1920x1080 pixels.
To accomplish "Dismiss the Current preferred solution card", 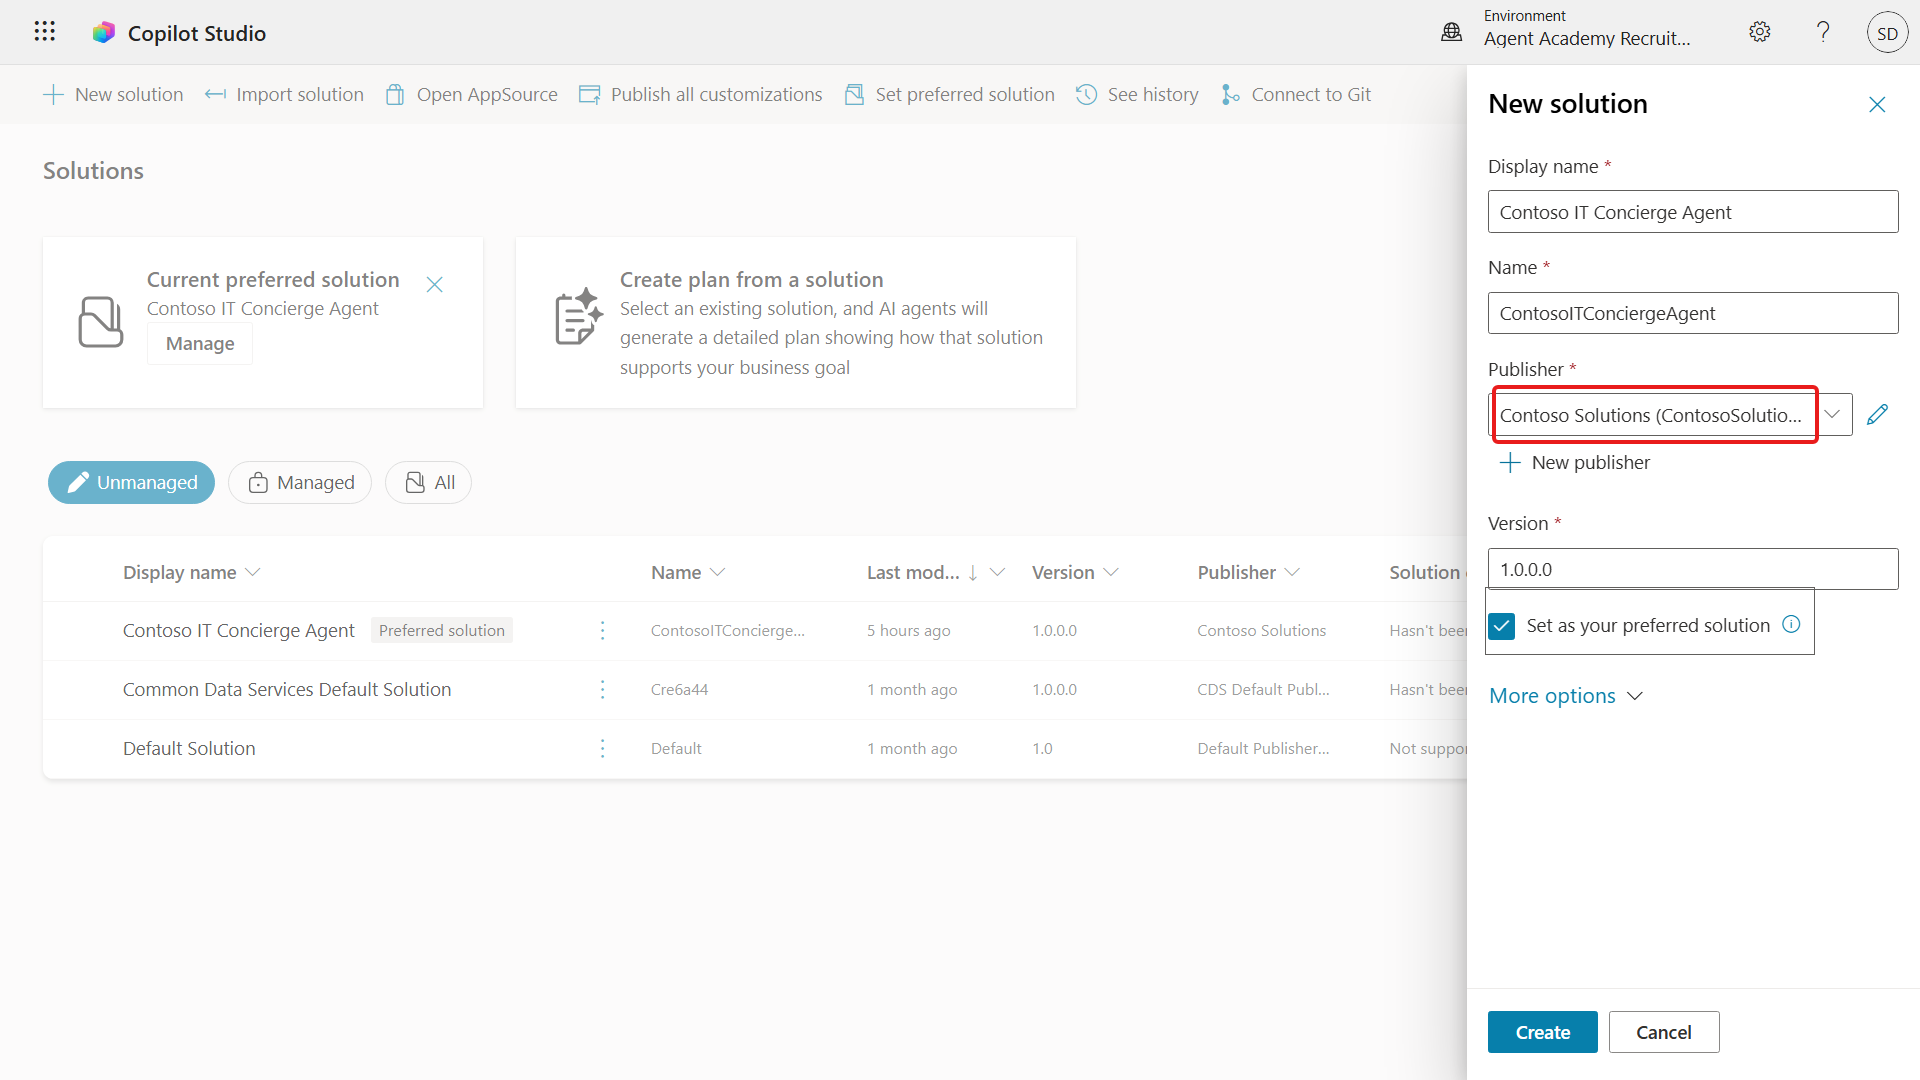I will (x=434, y=285).
